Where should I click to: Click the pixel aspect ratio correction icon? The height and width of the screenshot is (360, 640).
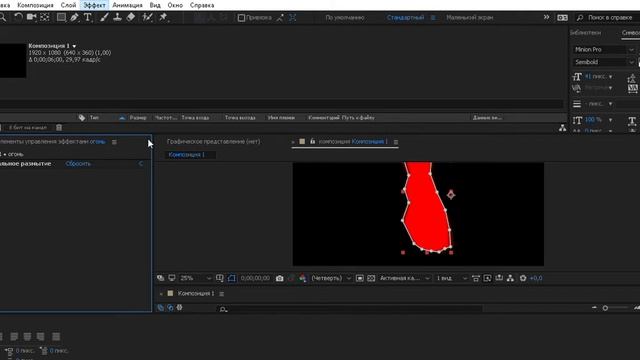click(x=476, y=278)
